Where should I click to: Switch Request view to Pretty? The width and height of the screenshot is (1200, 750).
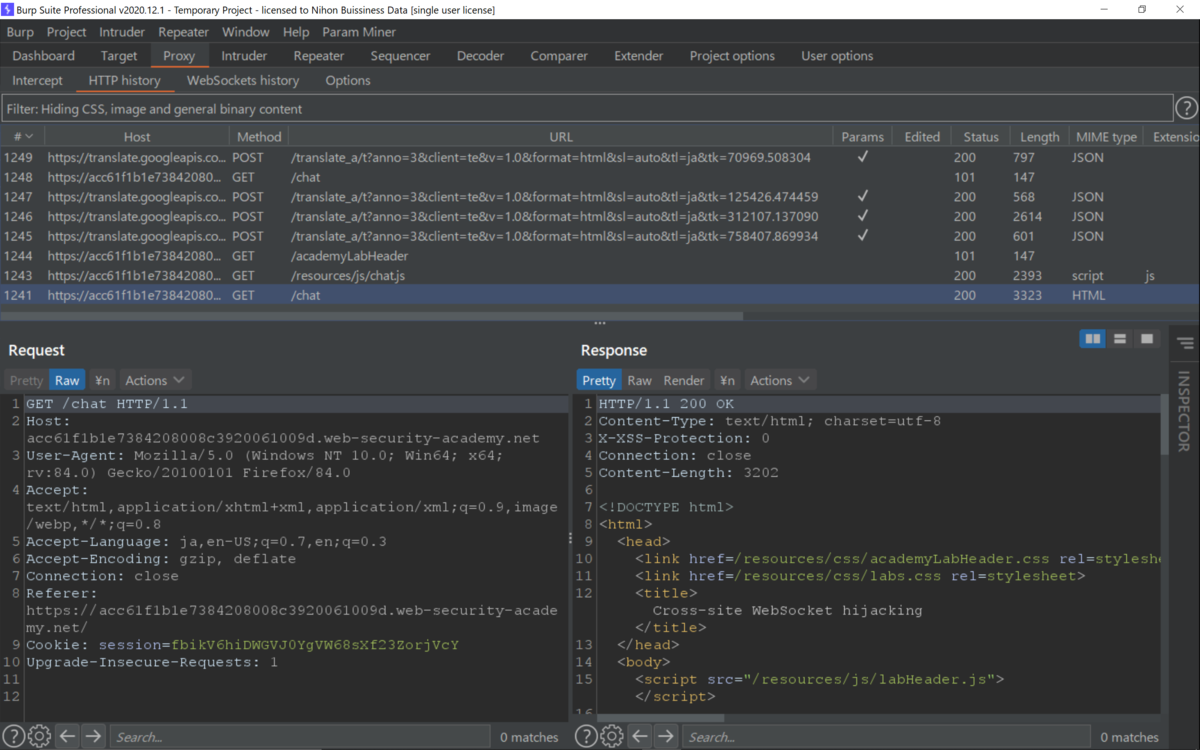26,380
